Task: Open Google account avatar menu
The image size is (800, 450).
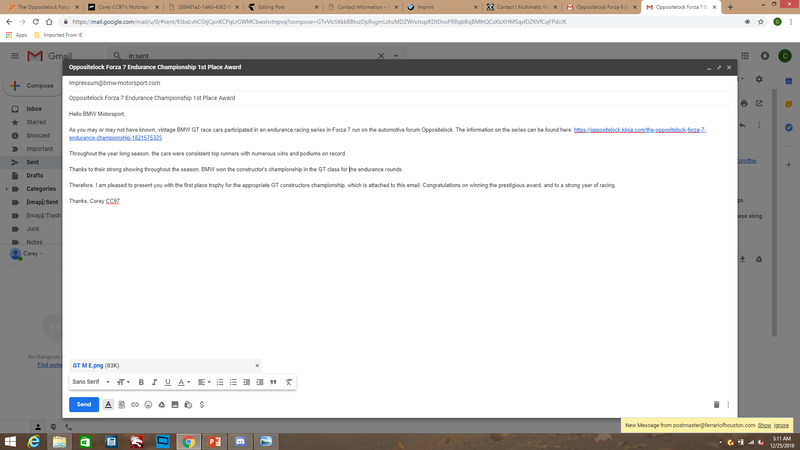Action: (785, 56)
